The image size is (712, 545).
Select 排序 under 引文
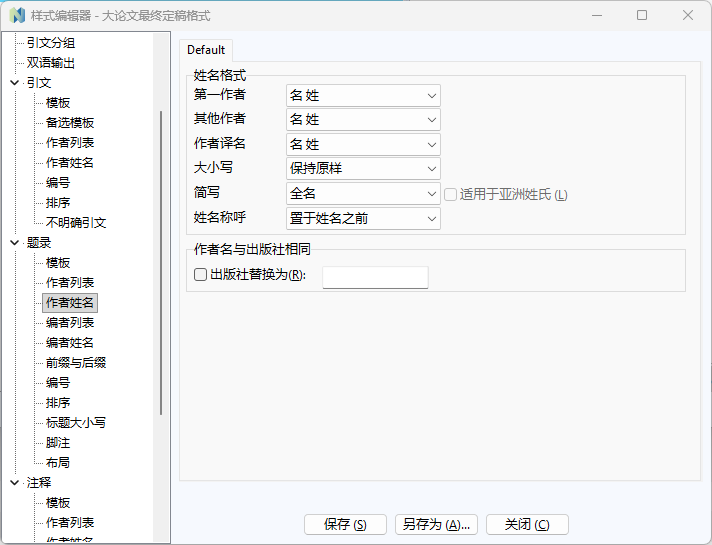click(x=58, y=203)
